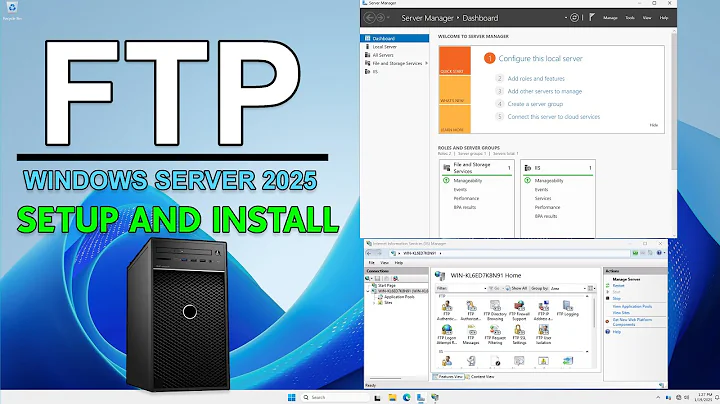Open FTP Directory Browsing feature
The height and width of the screenshot is (404, 720).
click(x=495, y=310)
